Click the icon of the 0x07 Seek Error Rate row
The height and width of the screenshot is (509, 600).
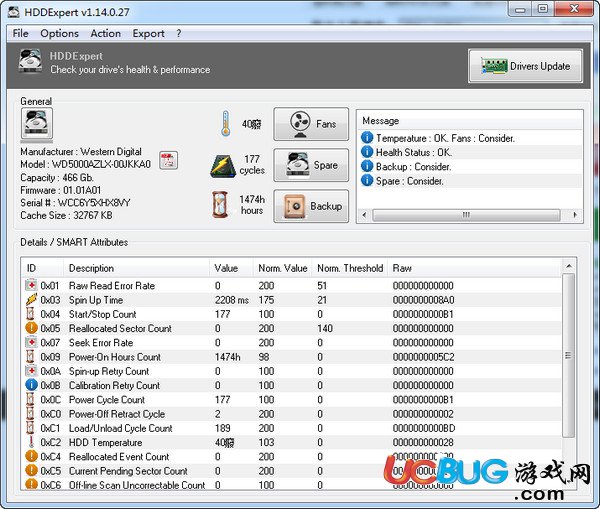click(31, 342)
